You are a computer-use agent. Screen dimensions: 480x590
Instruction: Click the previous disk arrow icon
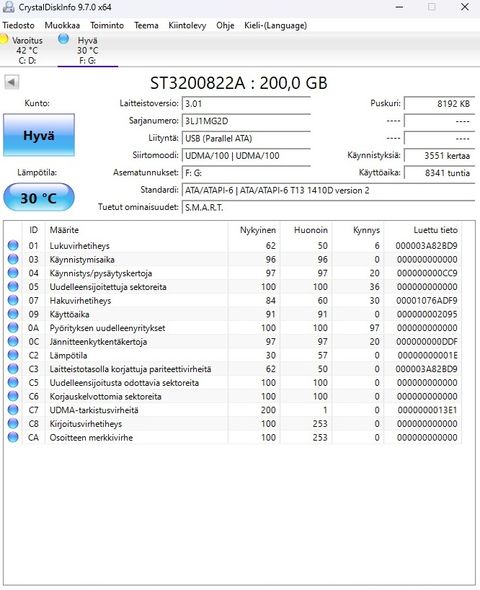click(12, 82)
